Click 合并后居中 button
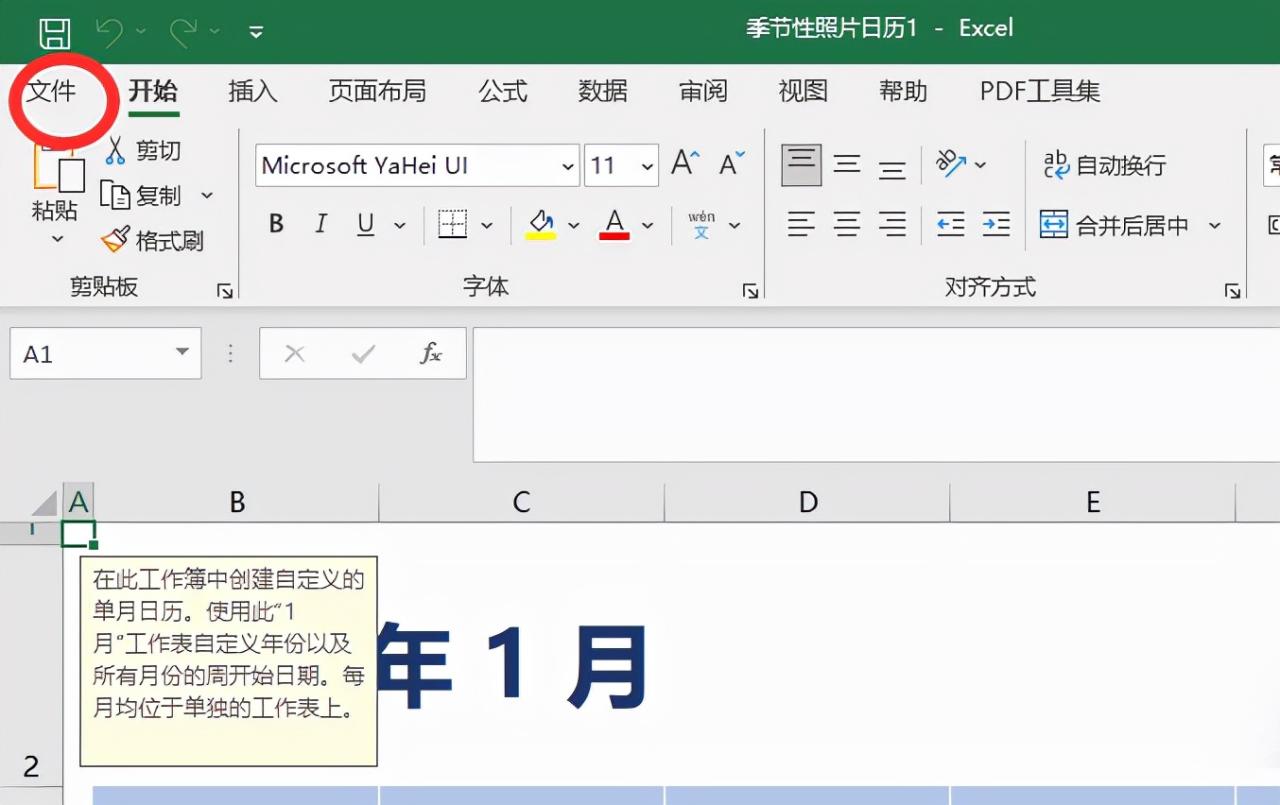 click(x=1114, y=225)
